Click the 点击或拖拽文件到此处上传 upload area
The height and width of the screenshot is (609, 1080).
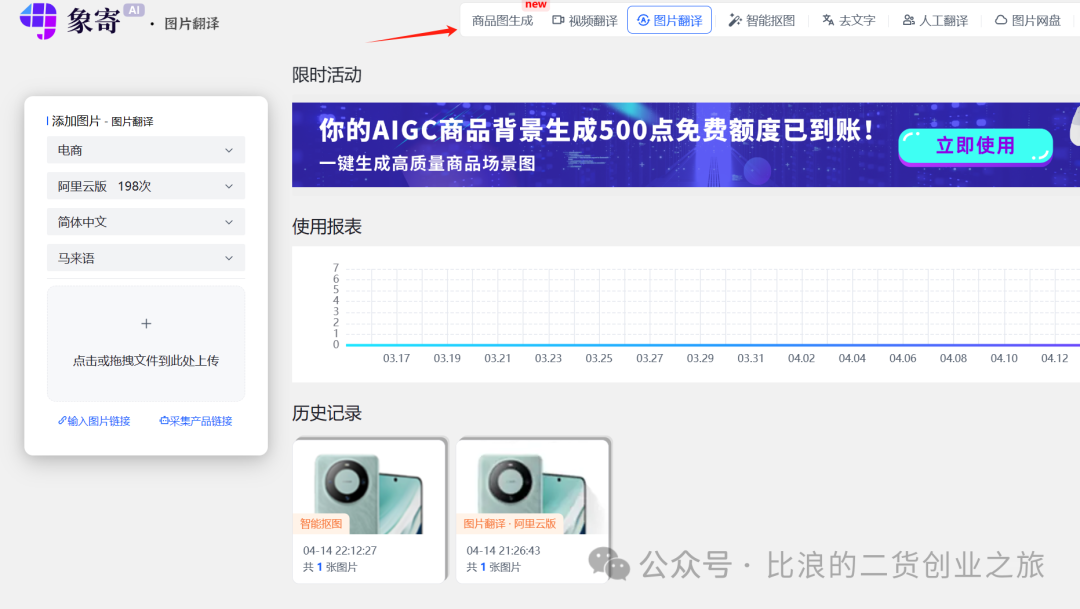pos(146,360)
